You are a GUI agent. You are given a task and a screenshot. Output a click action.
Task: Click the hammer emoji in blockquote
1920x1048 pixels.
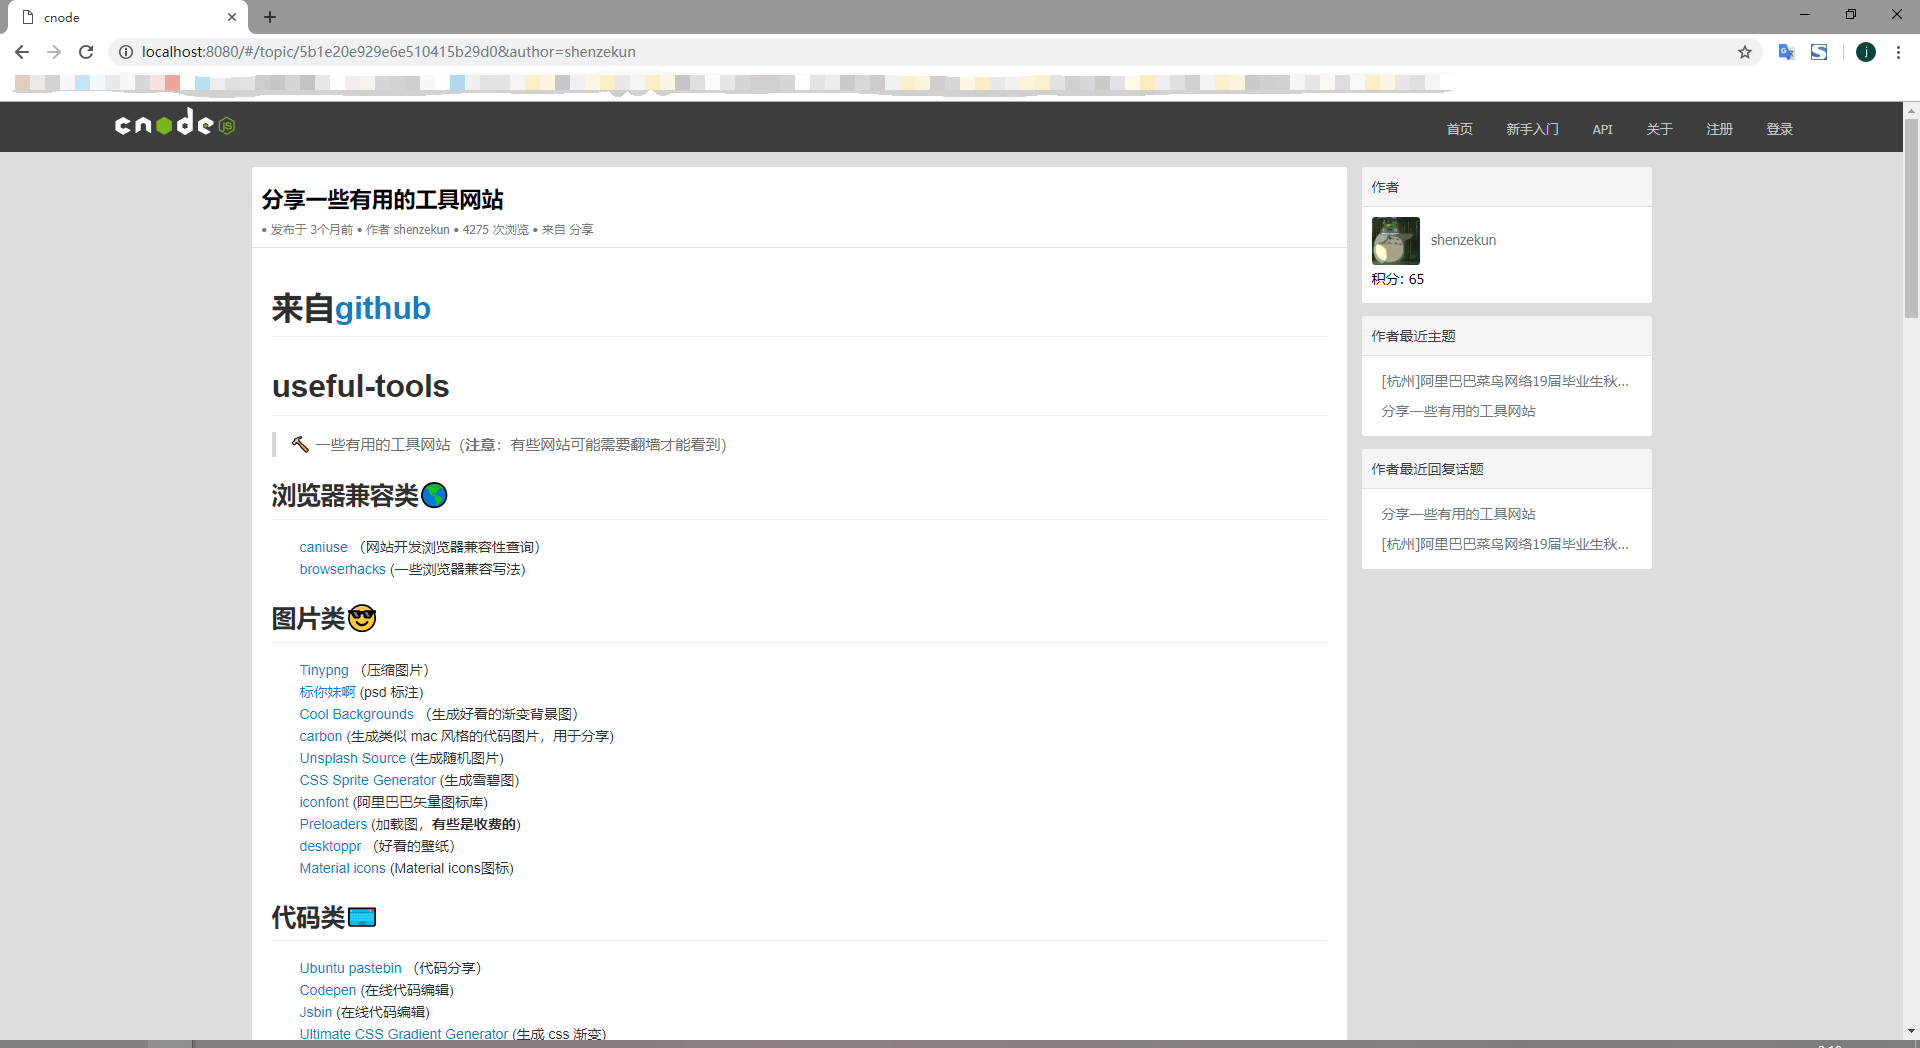click(x=299, y=444)
